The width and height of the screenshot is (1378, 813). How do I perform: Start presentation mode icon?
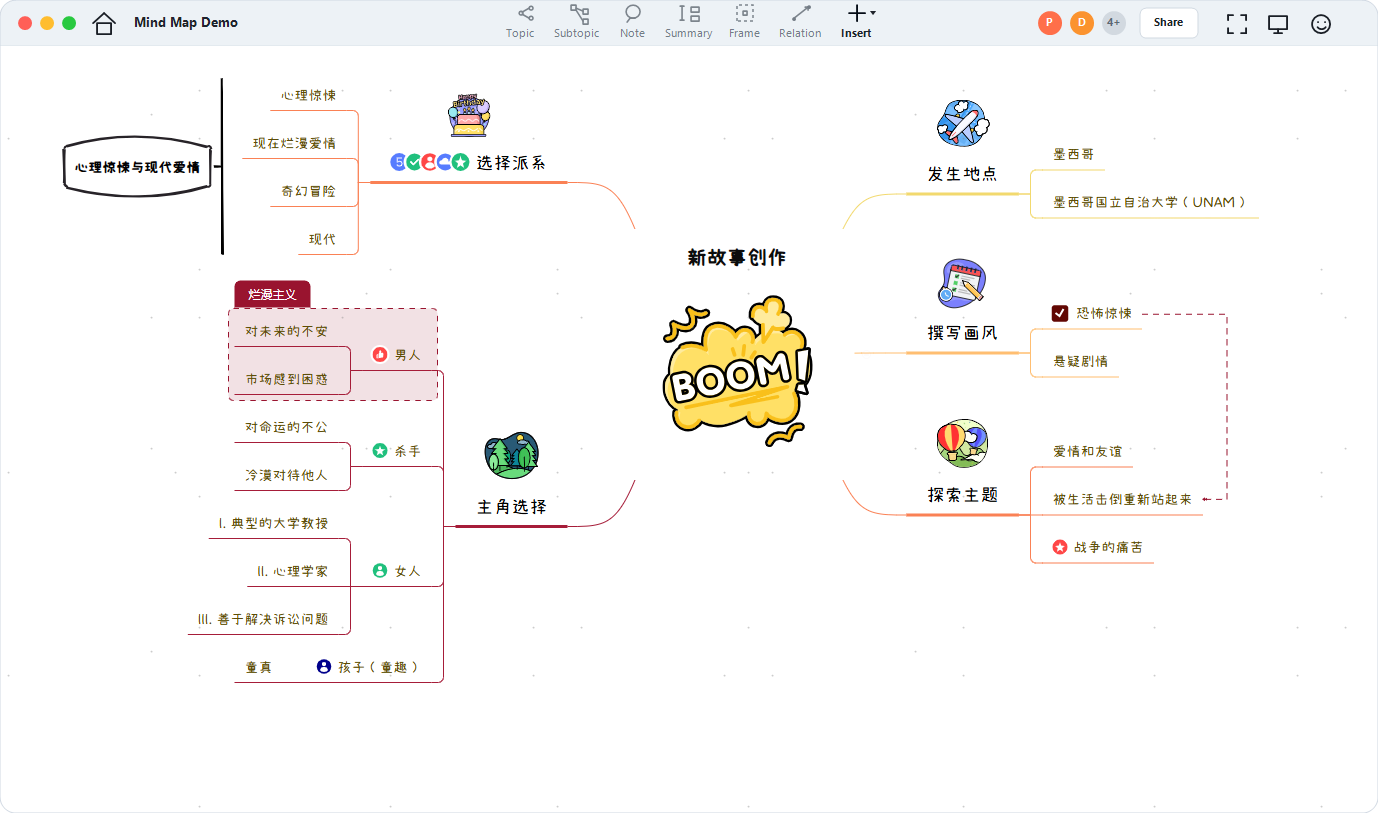coord(1278,24)
